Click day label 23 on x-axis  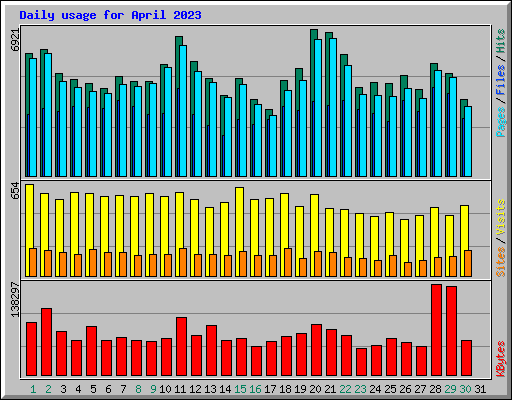point(360,389)
